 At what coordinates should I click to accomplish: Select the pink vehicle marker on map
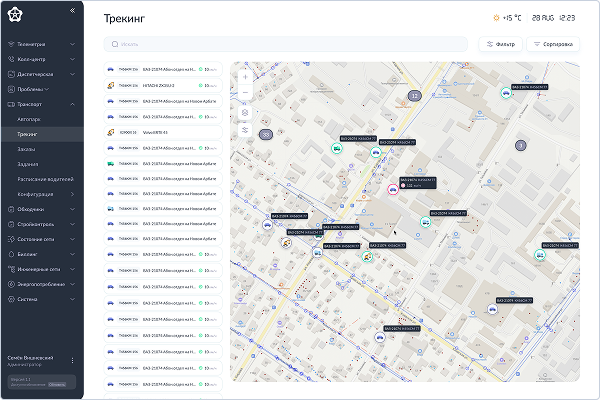point(393,189)
